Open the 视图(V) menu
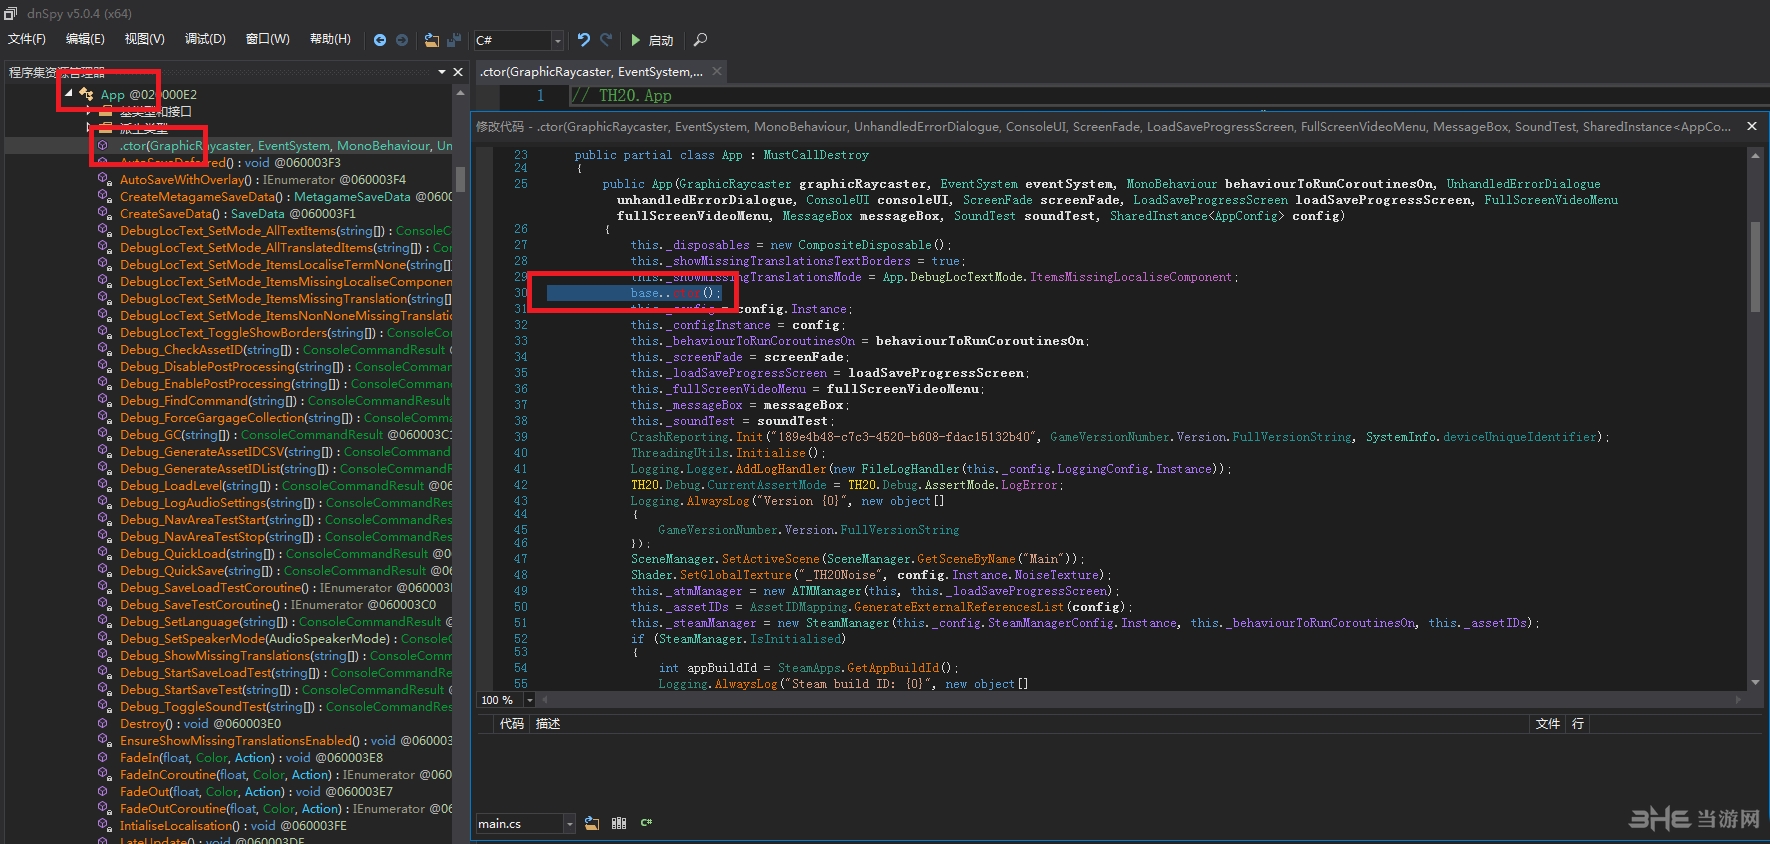The image size is (1770, 844). 145,39
